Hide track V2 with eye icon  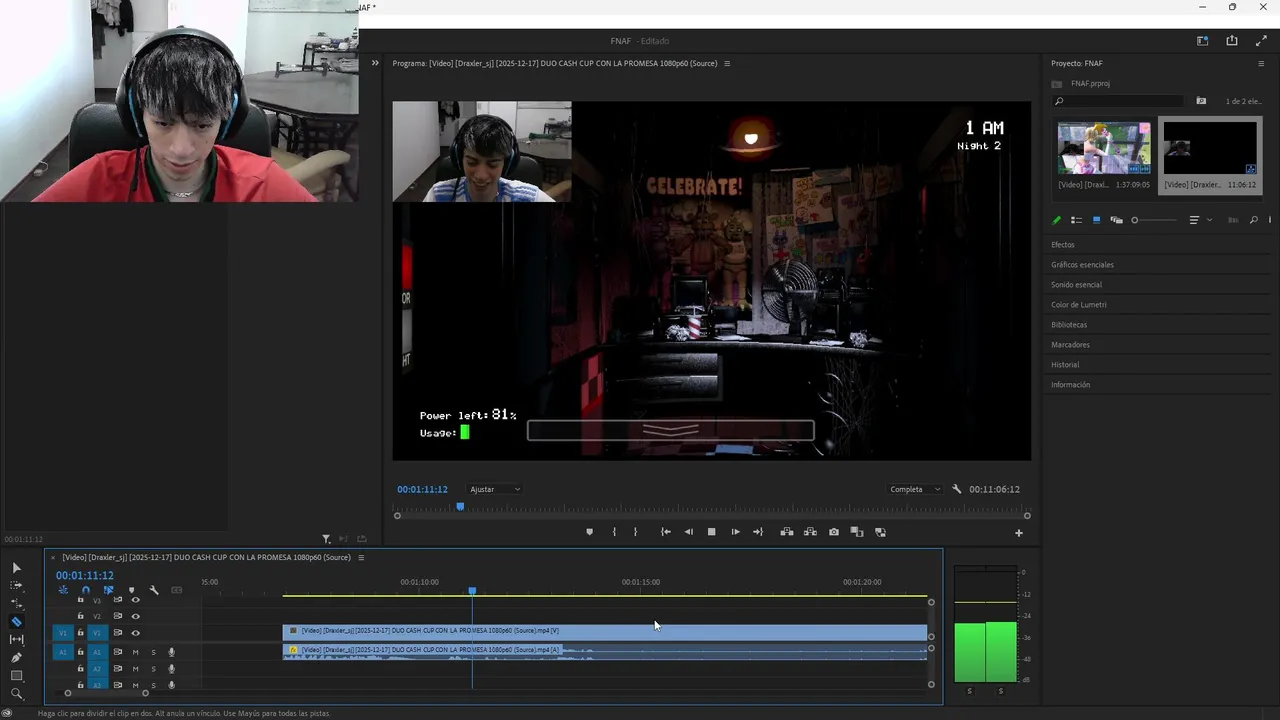(135, 616)
